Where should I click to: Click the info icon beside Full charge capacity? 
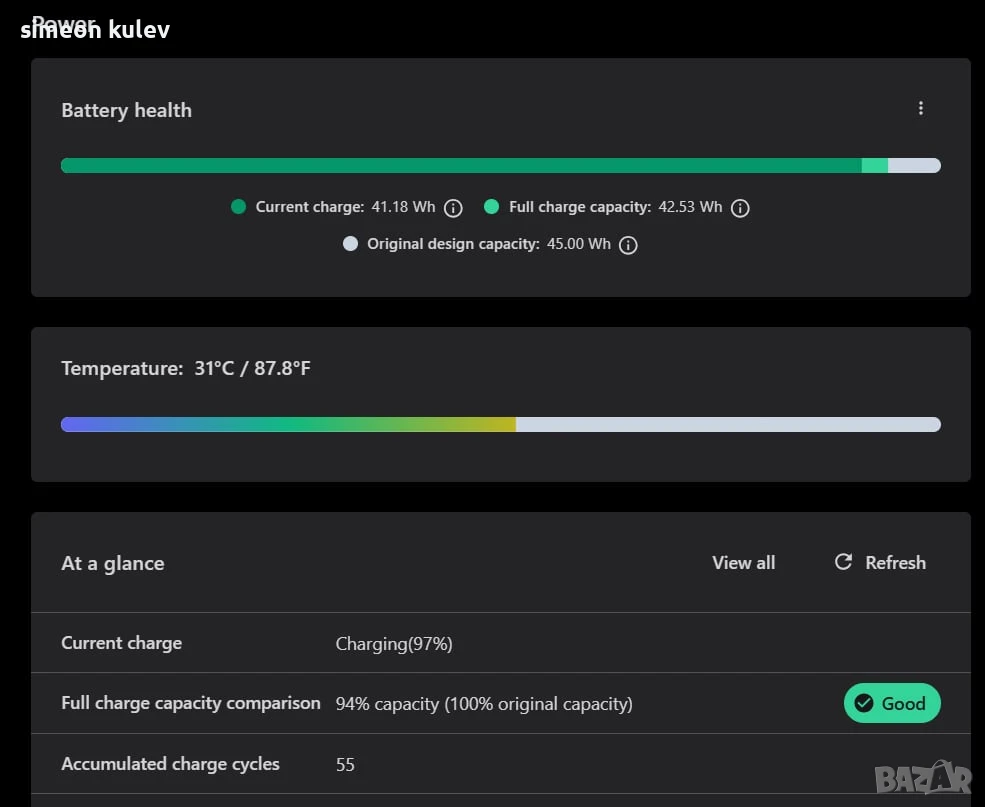pyautogui.click(x=740, y=208)
